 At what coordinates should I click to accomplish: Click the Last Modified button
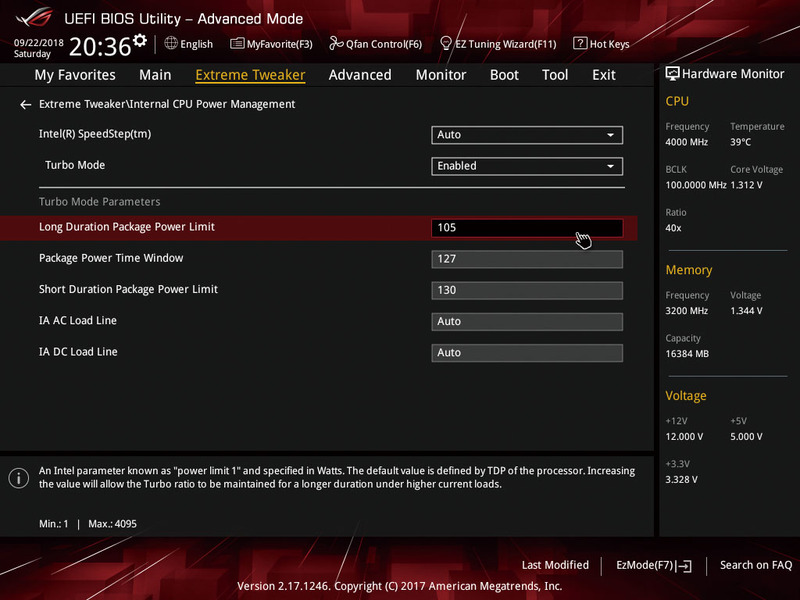(x=555, y=565)
